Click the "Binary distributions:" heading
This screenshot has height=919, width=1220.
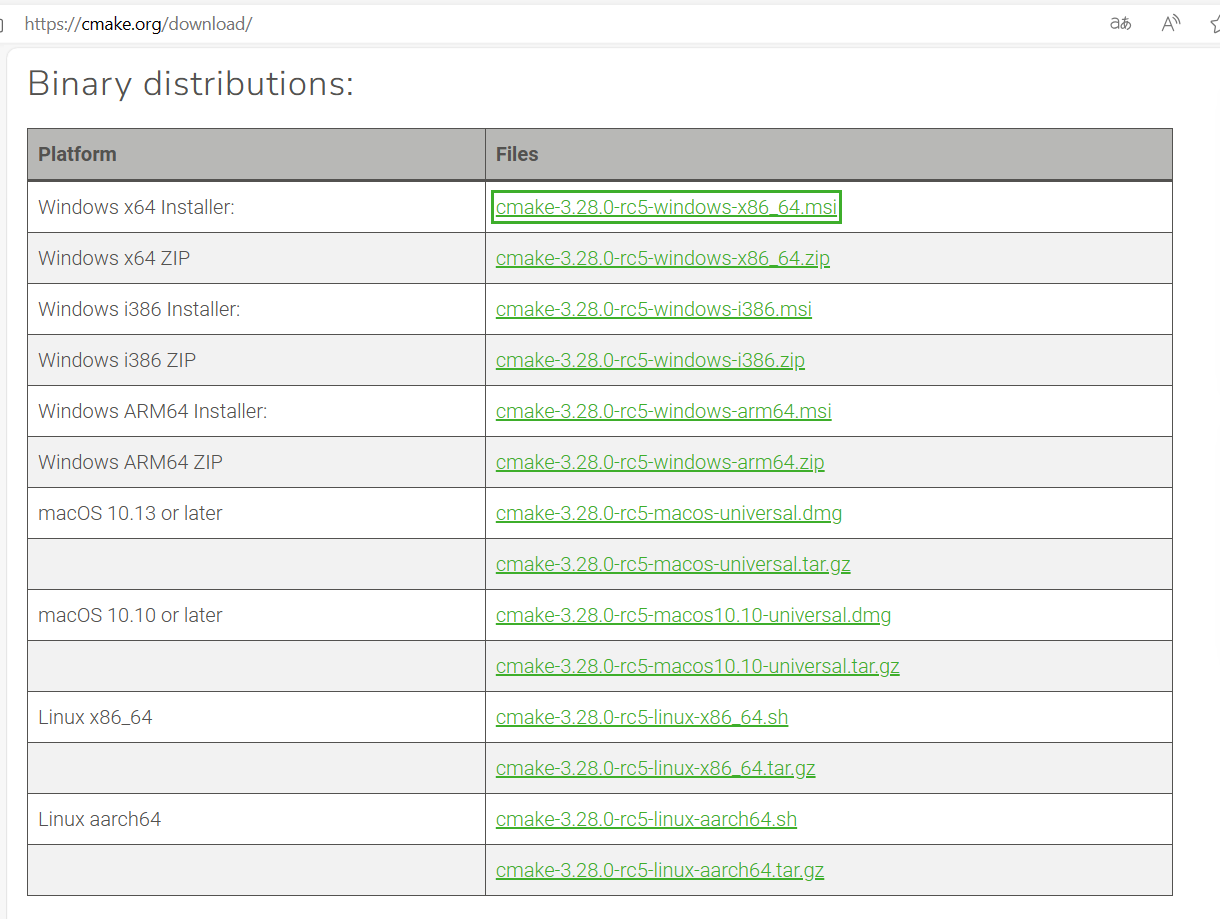190,84
